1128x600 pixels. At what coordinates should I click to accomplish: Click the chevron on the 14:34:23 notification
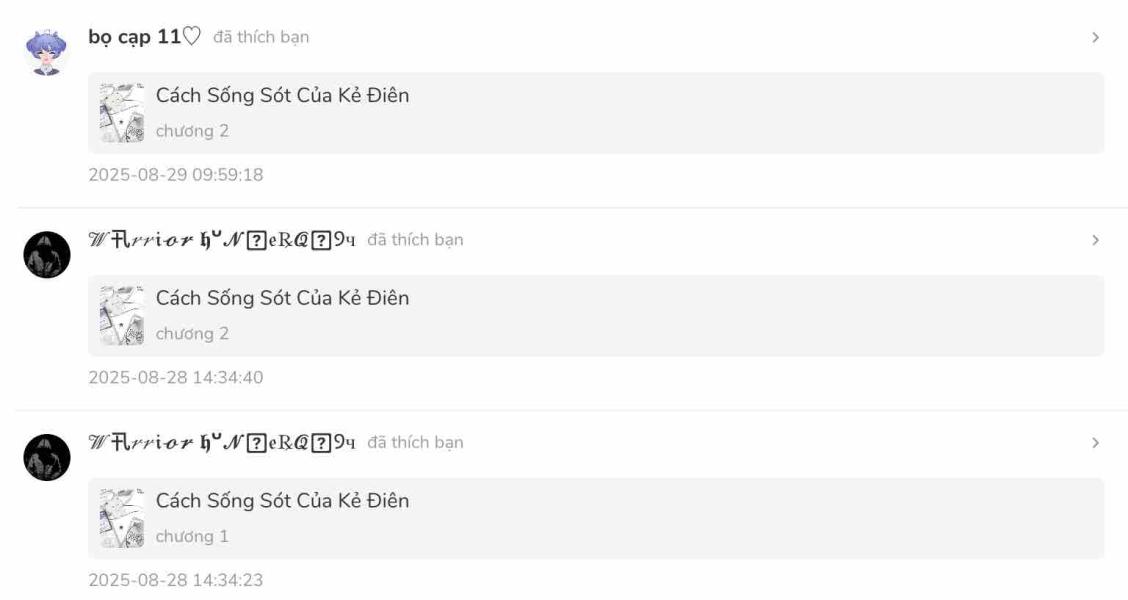tap(1095, 443)
